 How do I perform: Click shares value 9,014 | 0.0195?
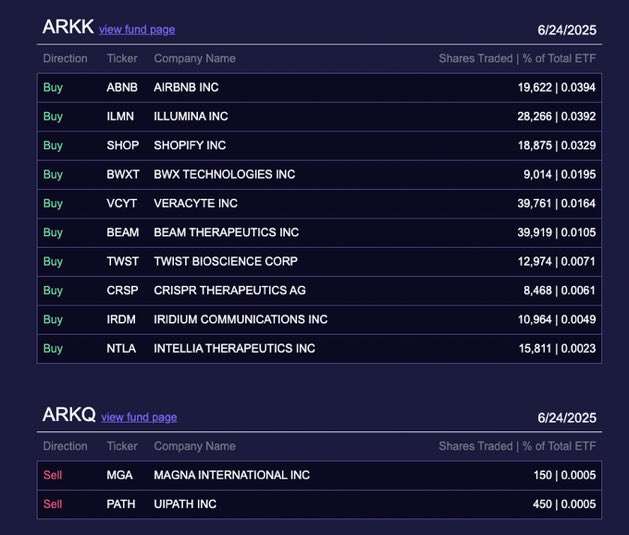[x=560, y=174]
